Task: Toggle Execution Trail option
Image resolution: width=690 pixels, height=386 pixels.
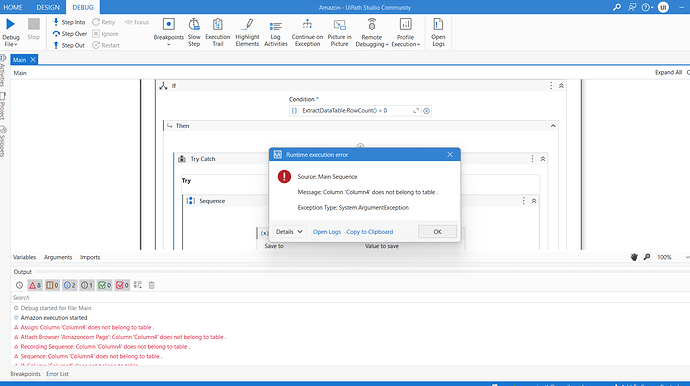Action: click(218, 32)
